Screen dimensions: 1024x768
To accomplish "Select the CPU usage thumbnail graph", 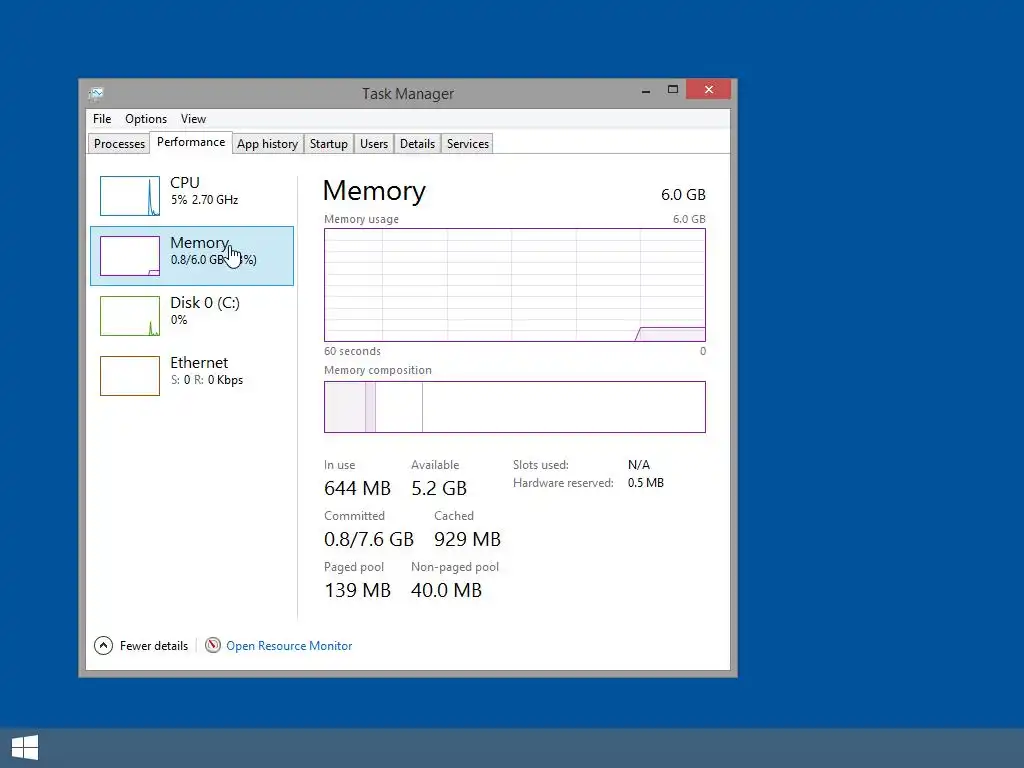I will click(129, 196).
